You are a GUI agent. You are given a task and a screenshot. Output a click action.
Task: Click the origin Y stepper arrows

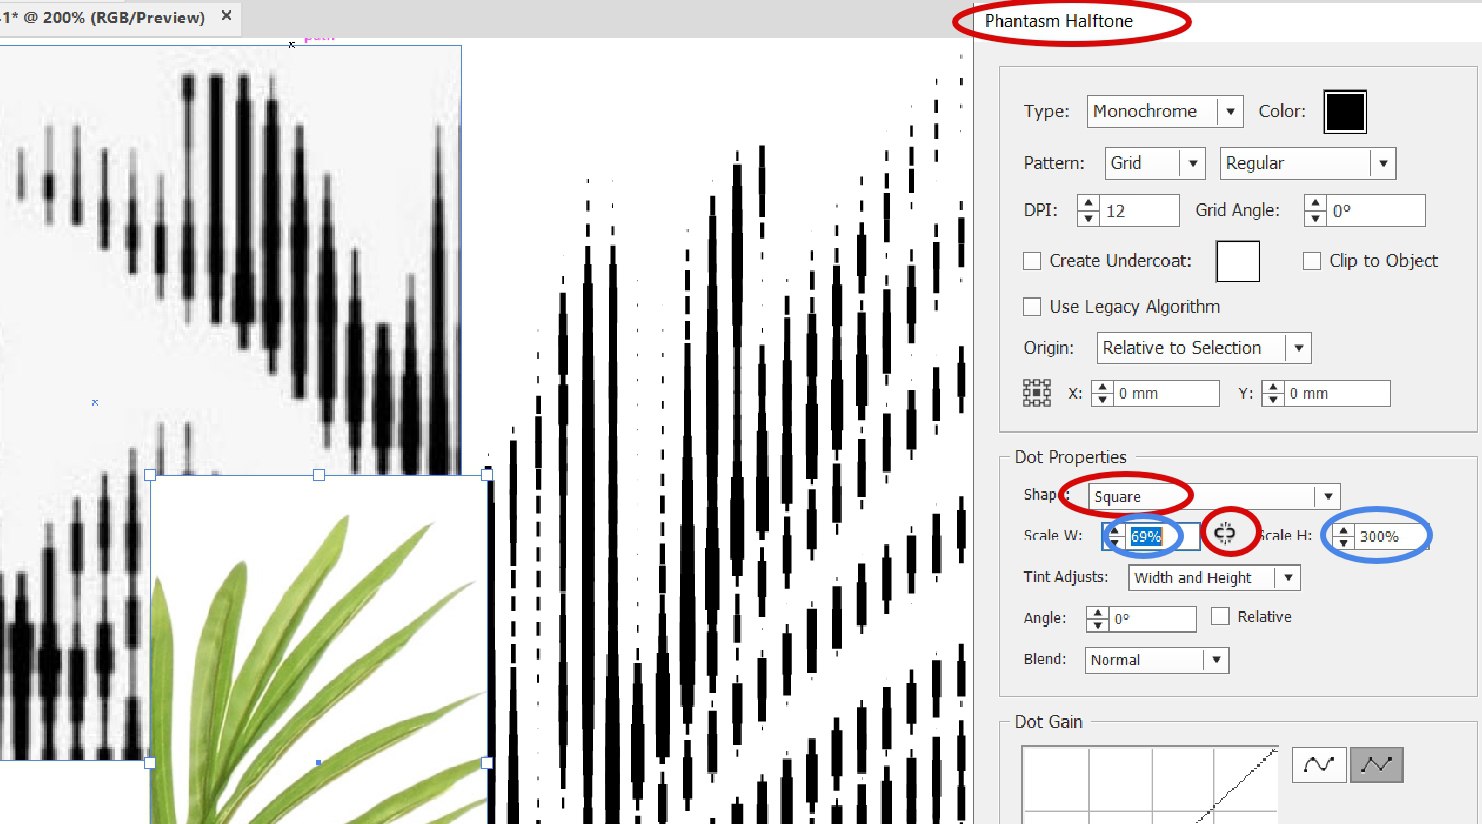tap(1272, 394)
